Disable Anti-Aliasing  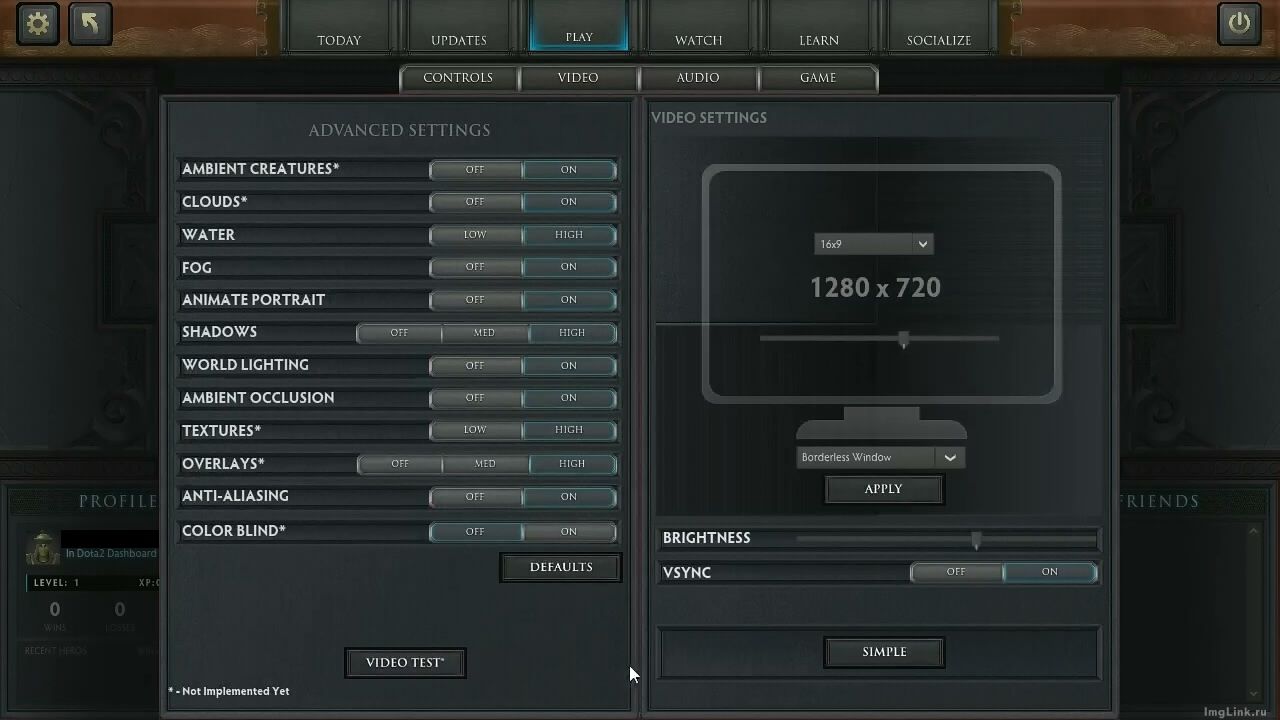pyautogui.click(x=475, y=497)
